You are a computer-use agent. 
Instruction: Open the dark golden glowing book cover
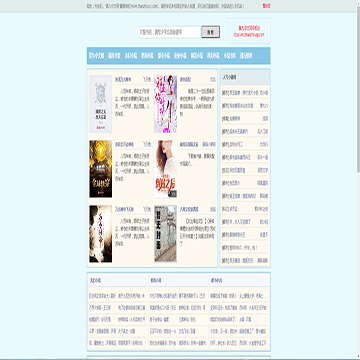(101, 169)
